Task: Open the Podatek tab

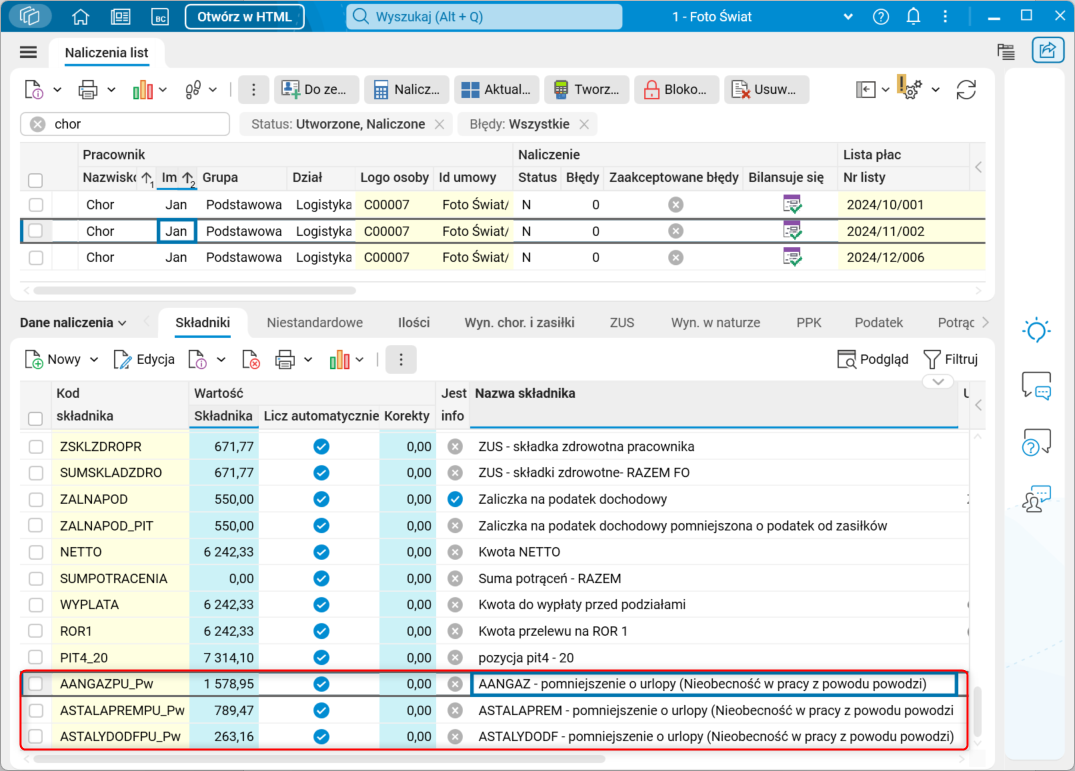Action: [x=878, y=323]
